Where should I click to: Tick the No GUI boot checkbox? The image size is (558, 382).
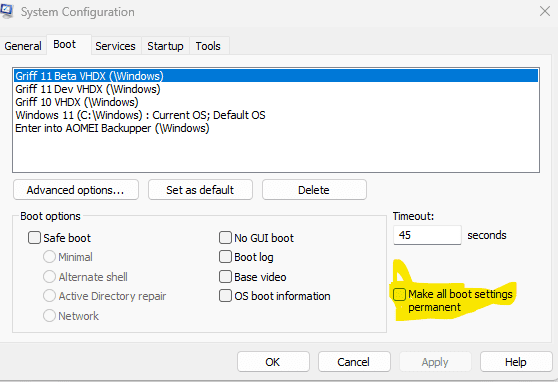tap(225, 237)
